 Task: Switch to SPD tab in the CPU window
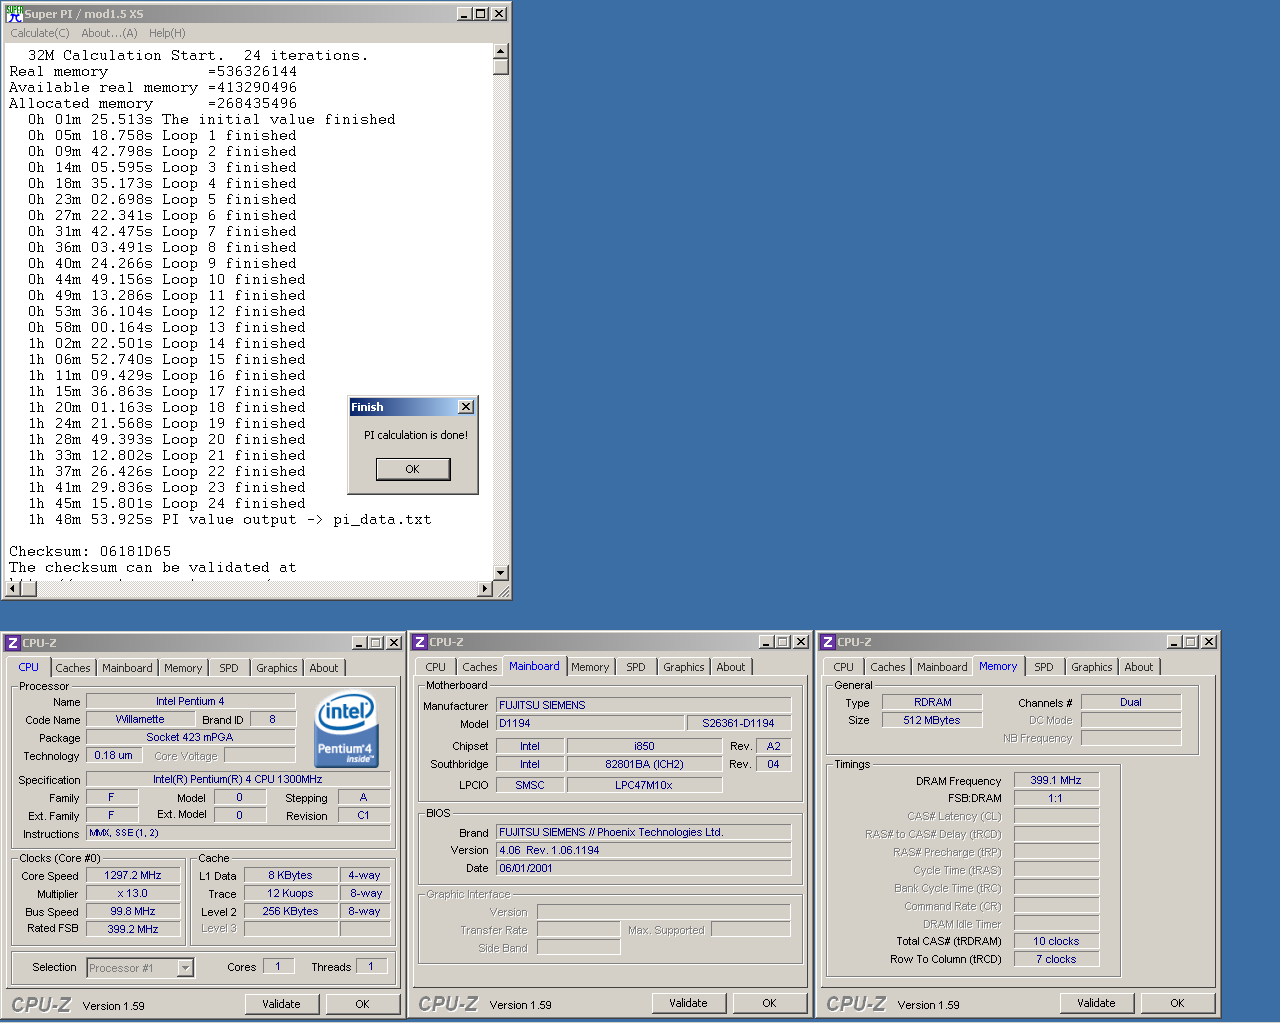click(x=229, y=668)
